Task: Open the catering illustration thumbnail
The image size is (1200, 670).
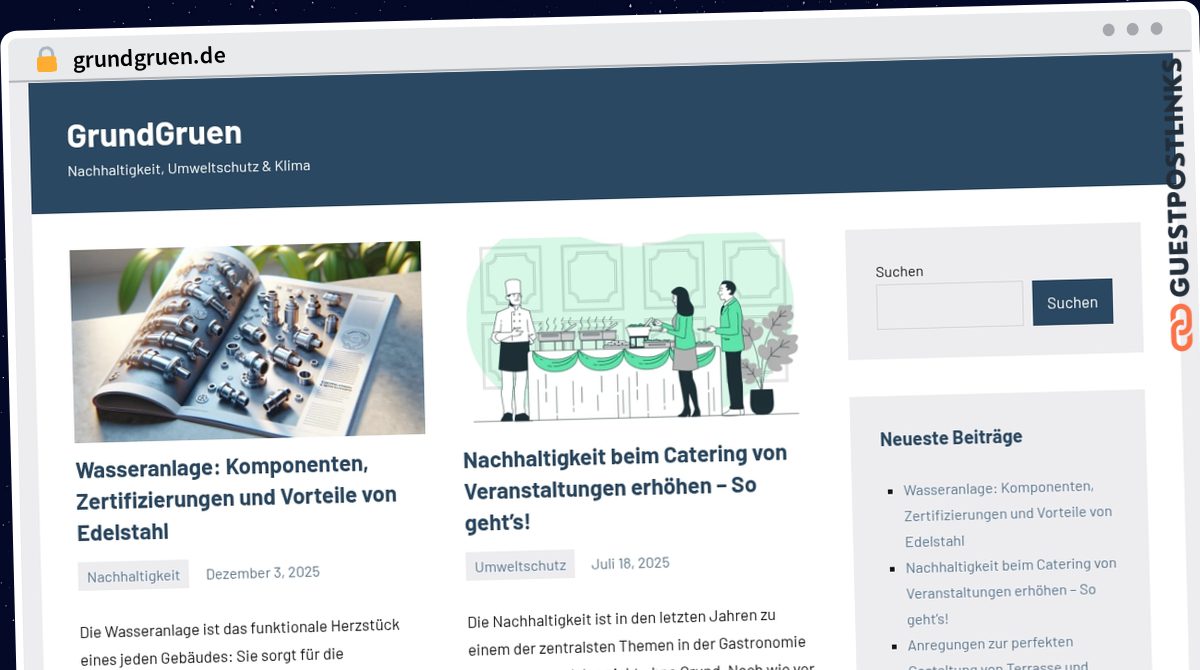Action: point(635,329)
